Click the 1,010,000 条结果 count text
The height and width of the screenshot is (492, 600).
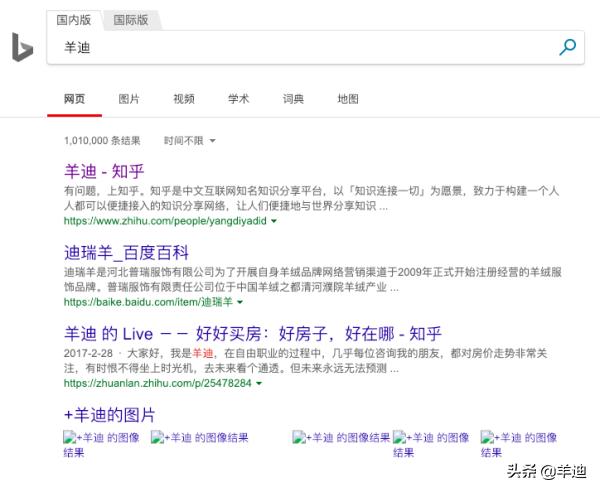[x=102, y=141]
